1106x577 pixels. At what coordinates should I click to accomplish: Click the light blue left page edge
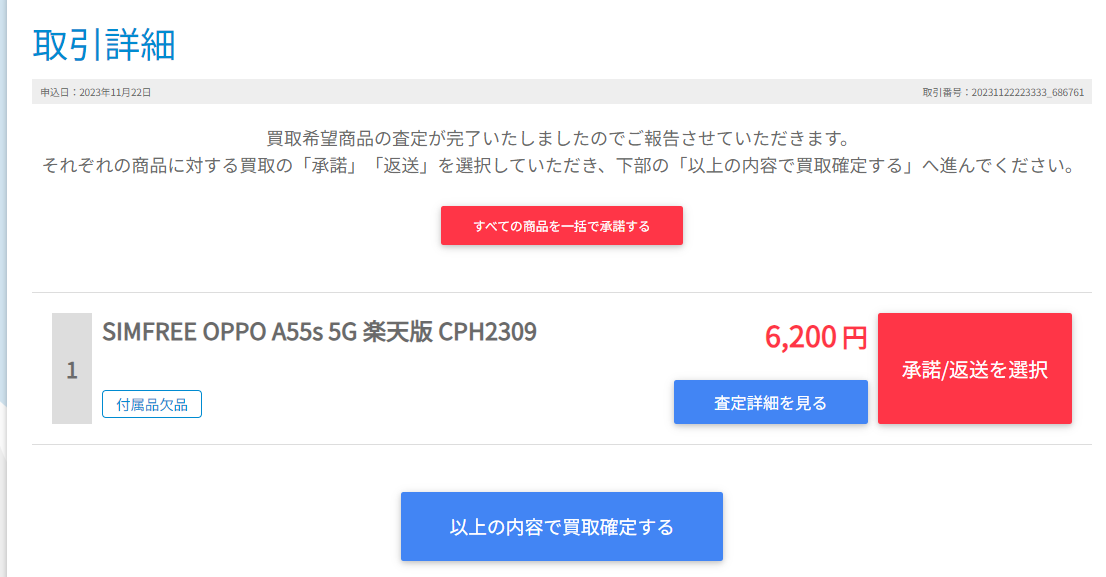(x=3, y=212)
